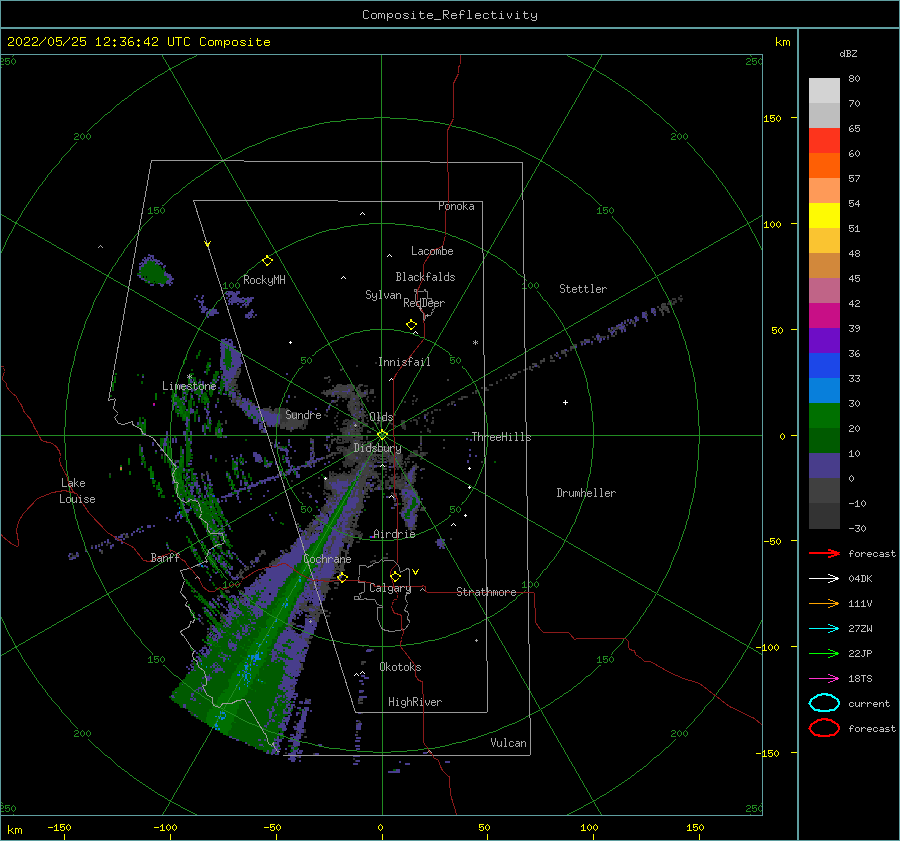Click the orange 111V arrow legend entry

pyautogui.click(x=824, y=603)
